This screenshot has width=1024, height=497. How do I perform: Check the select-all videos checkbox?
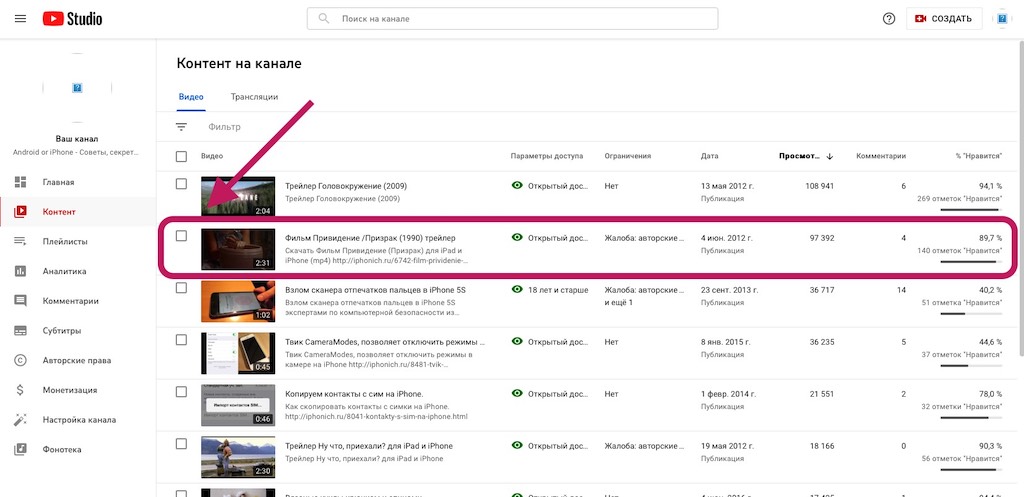181,157
